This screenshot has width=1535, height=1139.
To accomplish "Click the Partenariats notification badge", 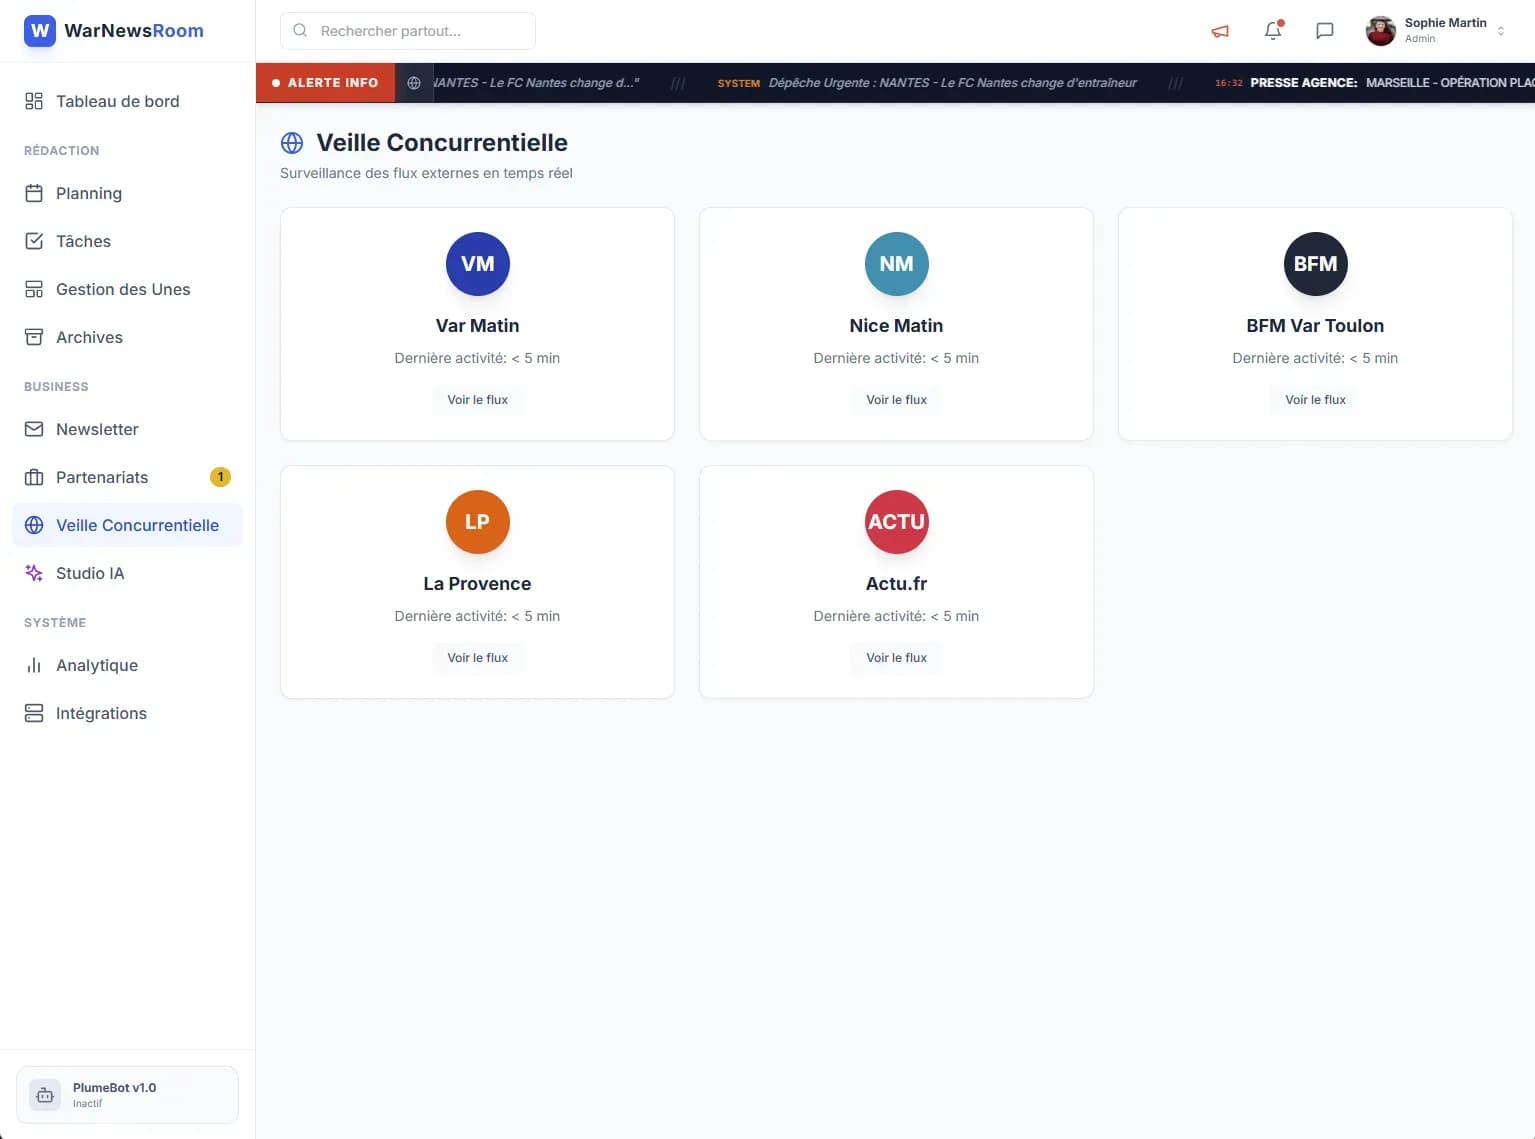I will pyautogui.click(x=220, y=477).
